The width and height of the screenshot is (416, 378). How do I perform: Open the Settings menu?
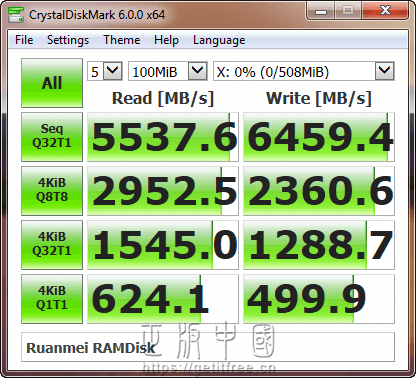click(68, 40)
